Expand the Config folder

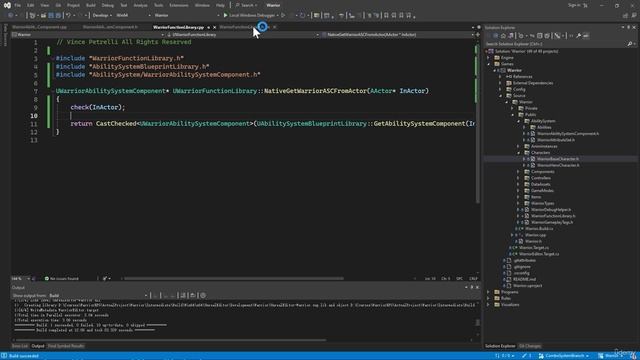(500, 89)
